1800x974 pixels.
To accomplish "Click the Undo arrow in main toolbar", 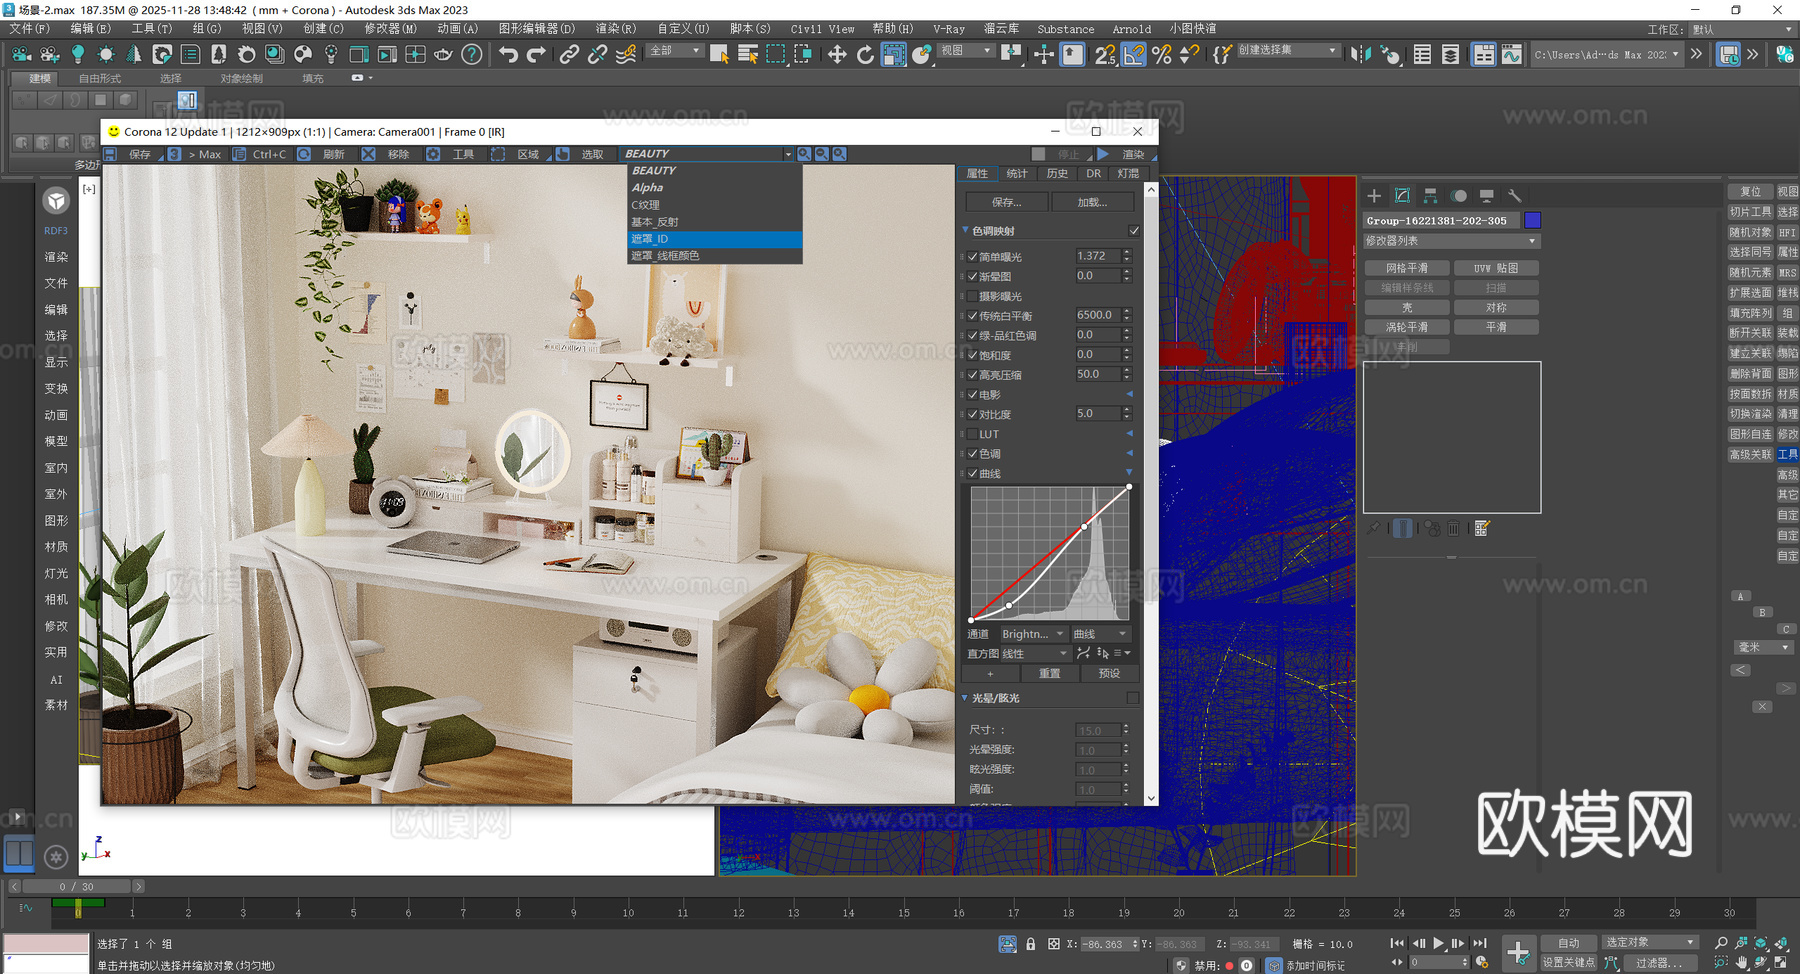I will click(508, 54).
